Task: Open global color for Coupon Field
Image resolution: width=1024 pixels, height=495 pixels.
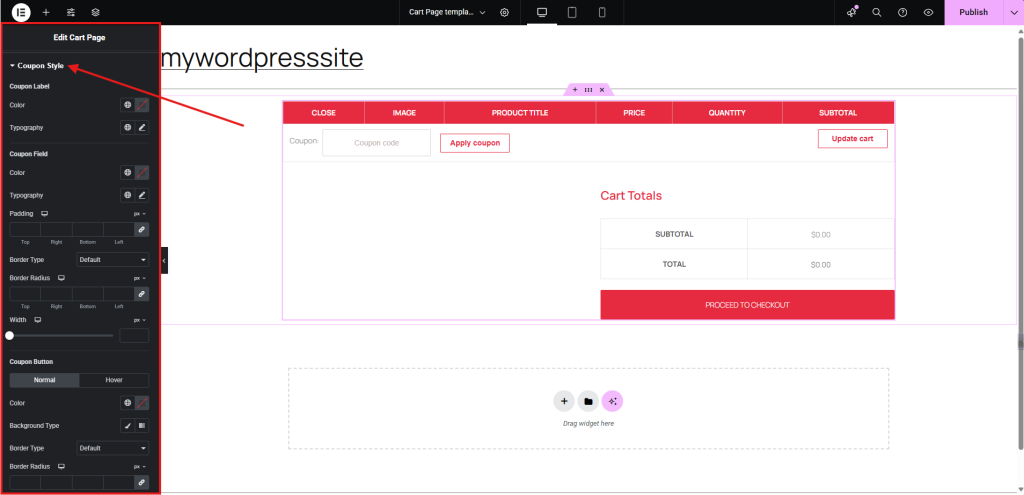Action: pos(127,172)
